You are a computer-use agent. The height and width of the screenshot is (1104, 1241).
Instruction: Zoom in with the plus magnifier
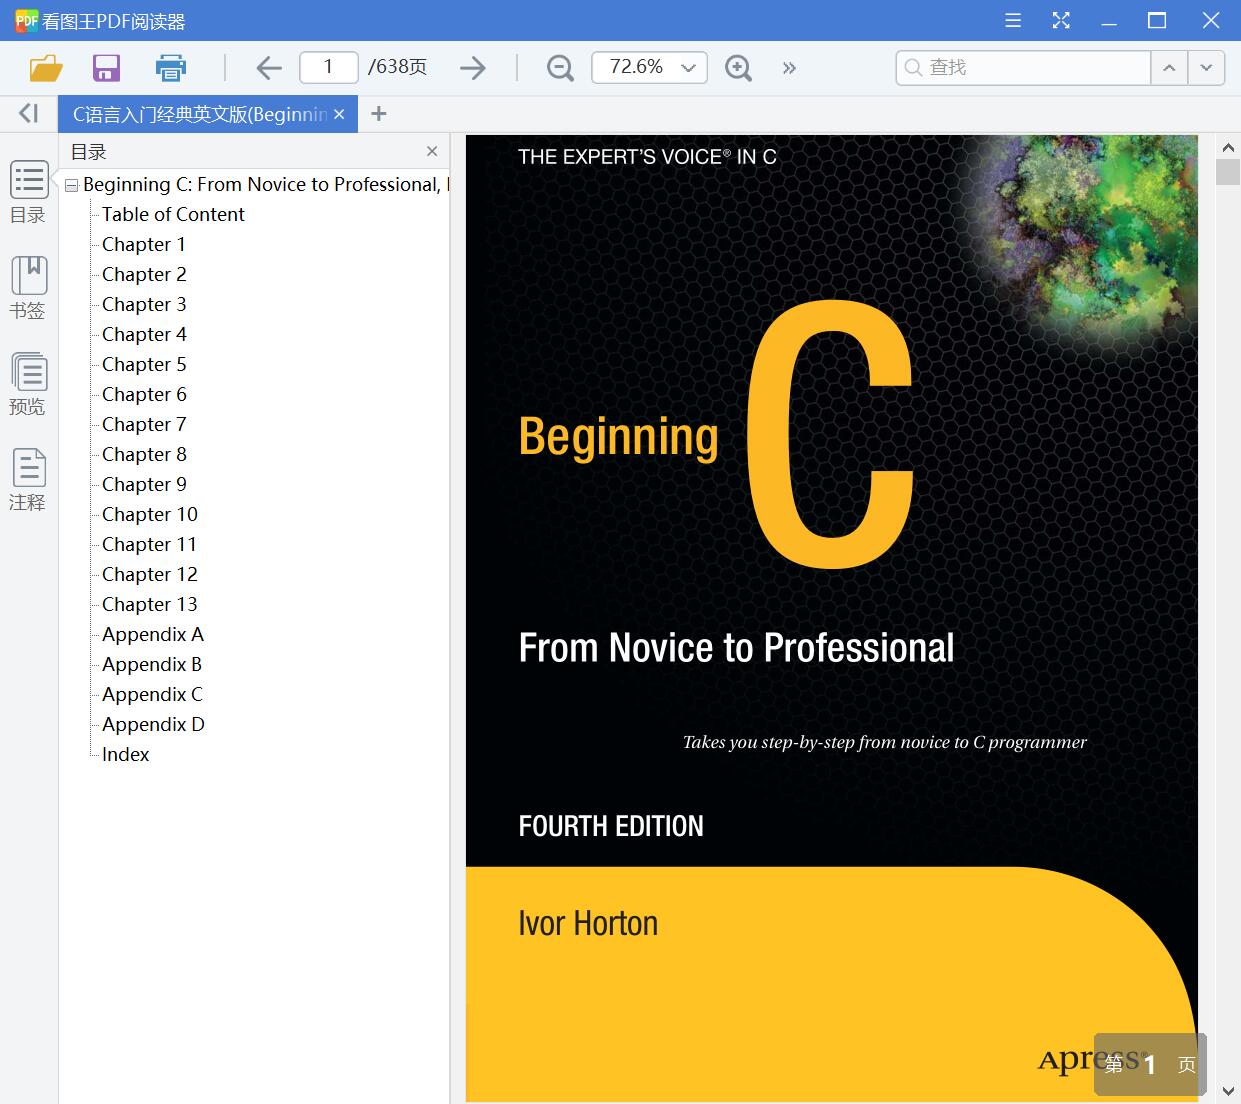[x=738, y=68]
